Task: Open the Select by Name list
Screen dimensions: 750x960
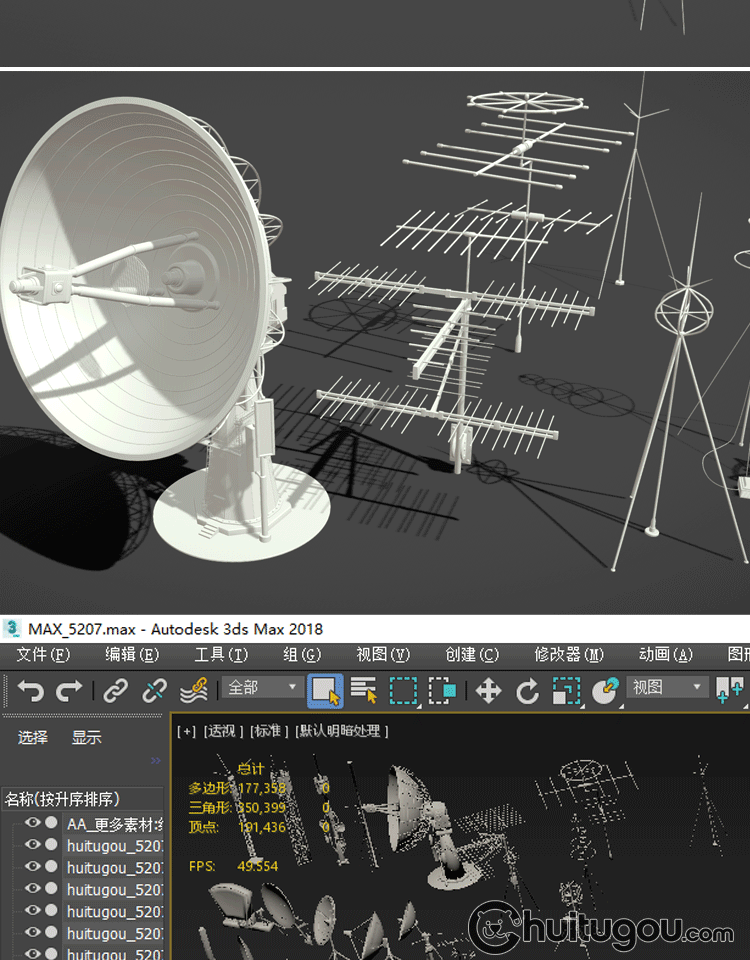Action: point(363,691)
